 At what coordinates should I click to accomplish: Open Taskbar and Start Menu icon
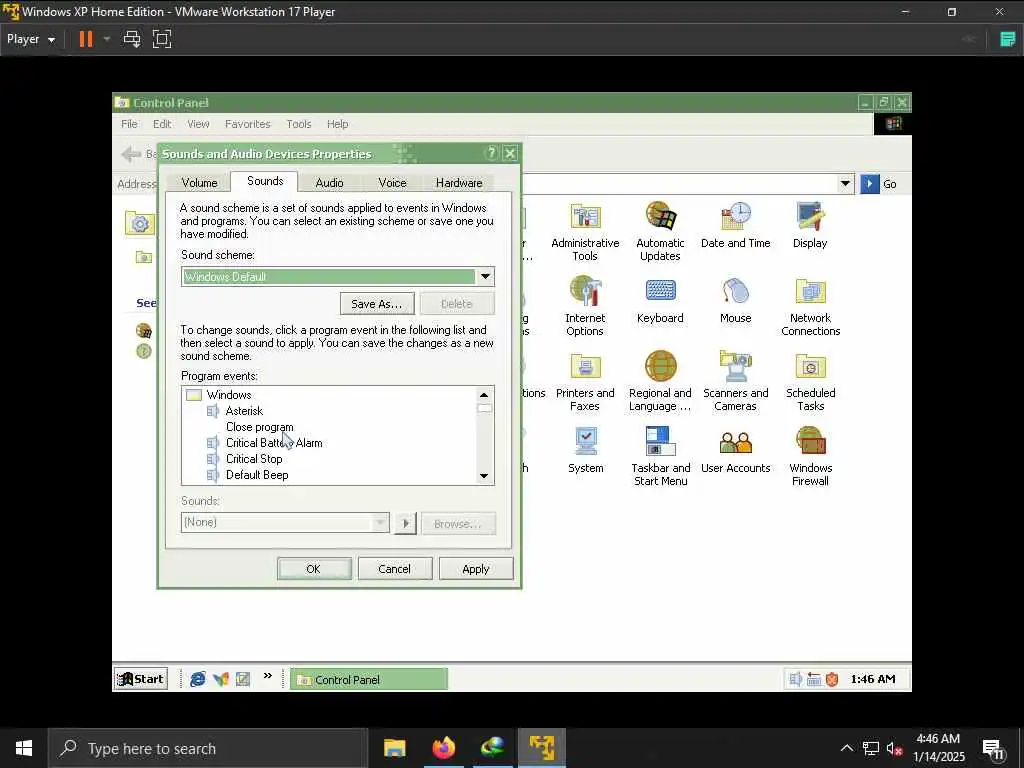[x=660, y=456]
